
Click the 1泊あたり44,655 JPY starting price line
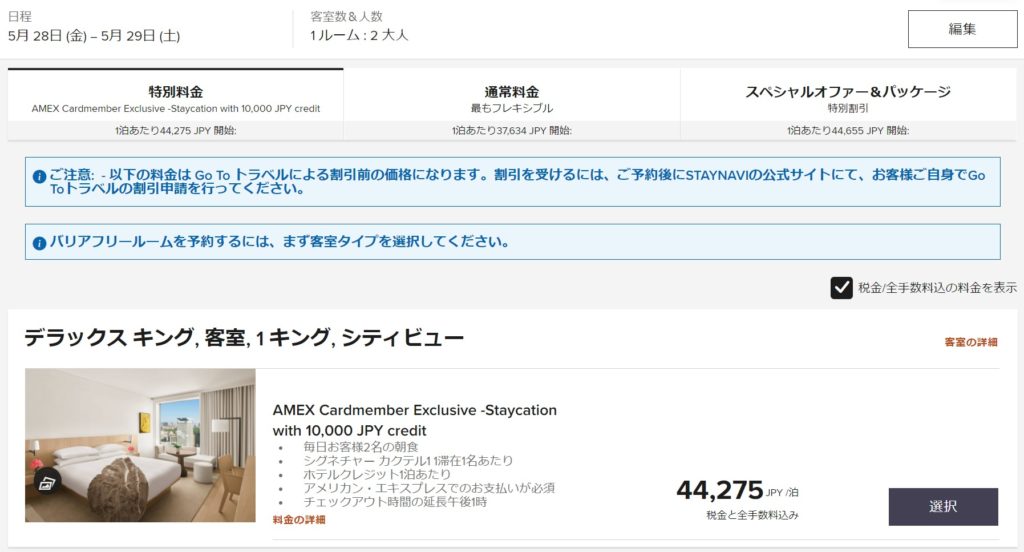(847, 130)
